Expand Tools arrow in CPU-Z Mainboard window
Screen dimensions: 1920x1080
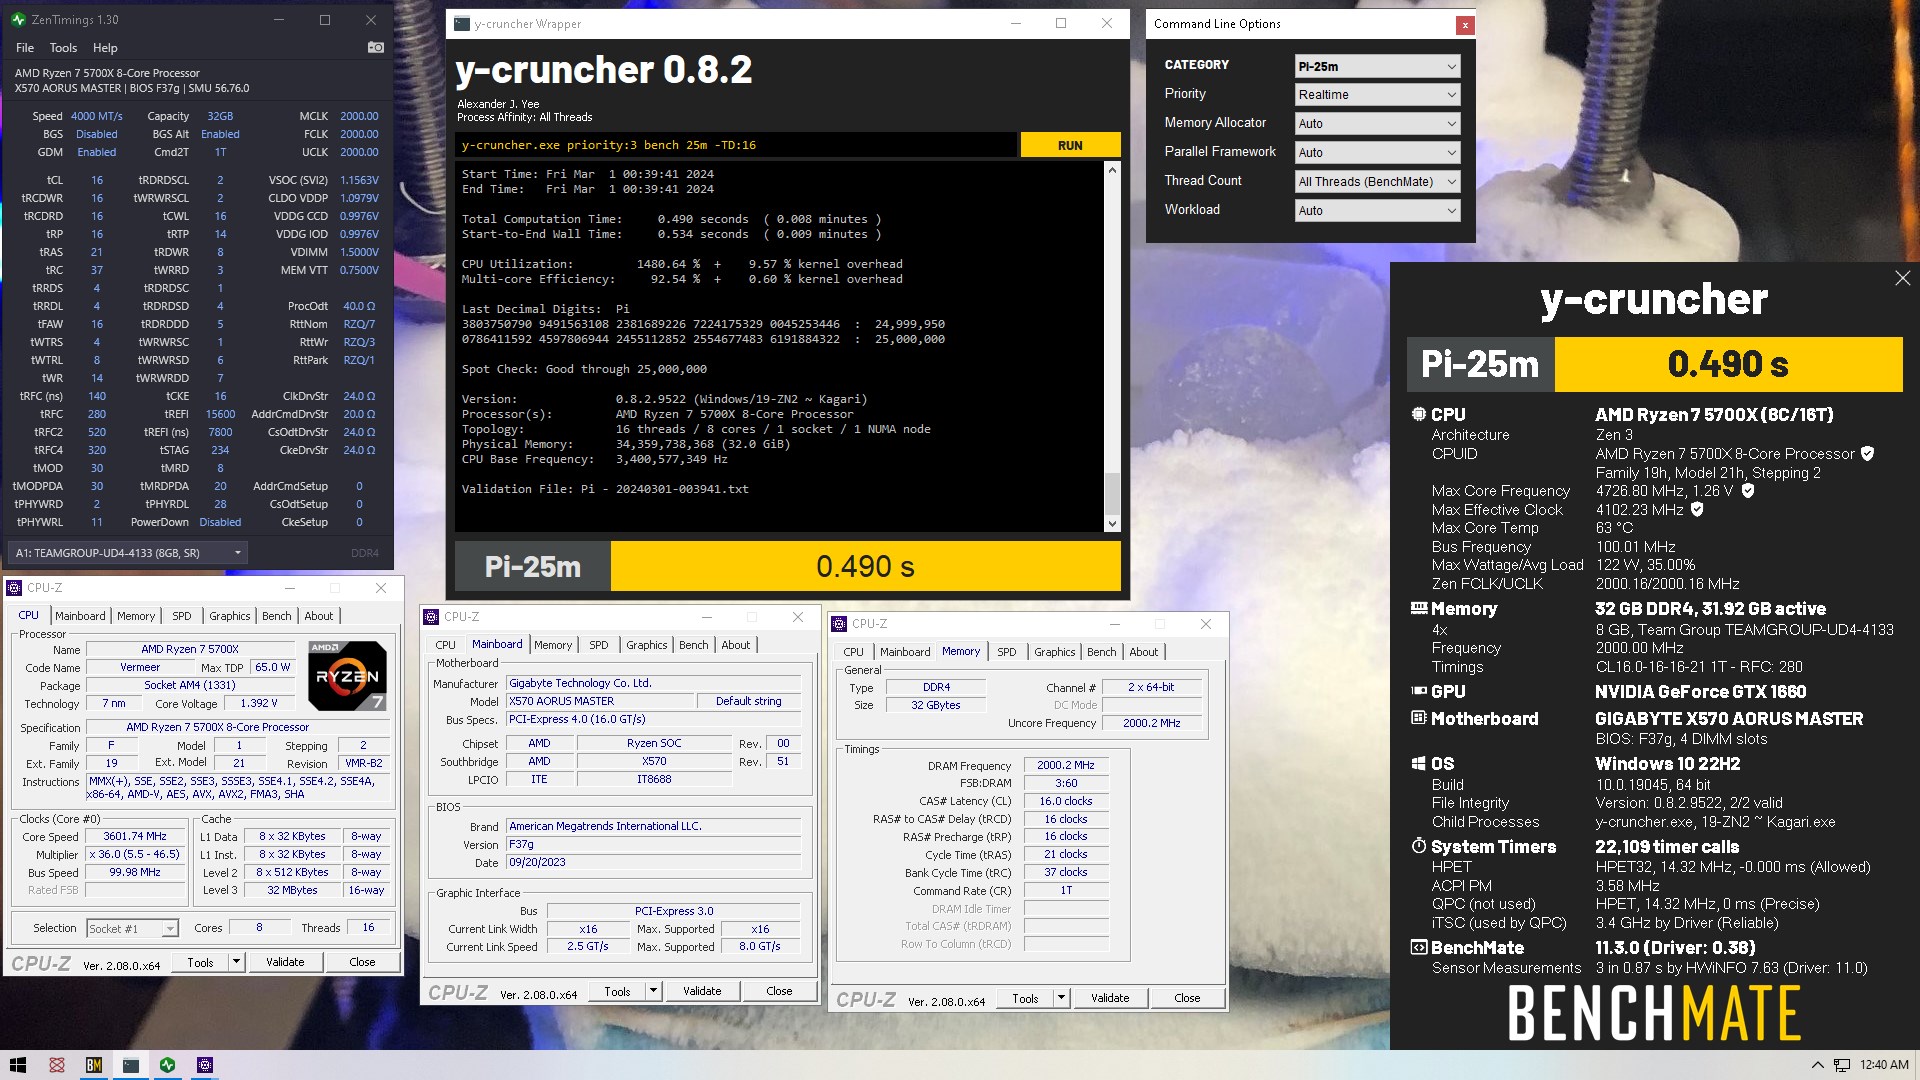[654, 991]
